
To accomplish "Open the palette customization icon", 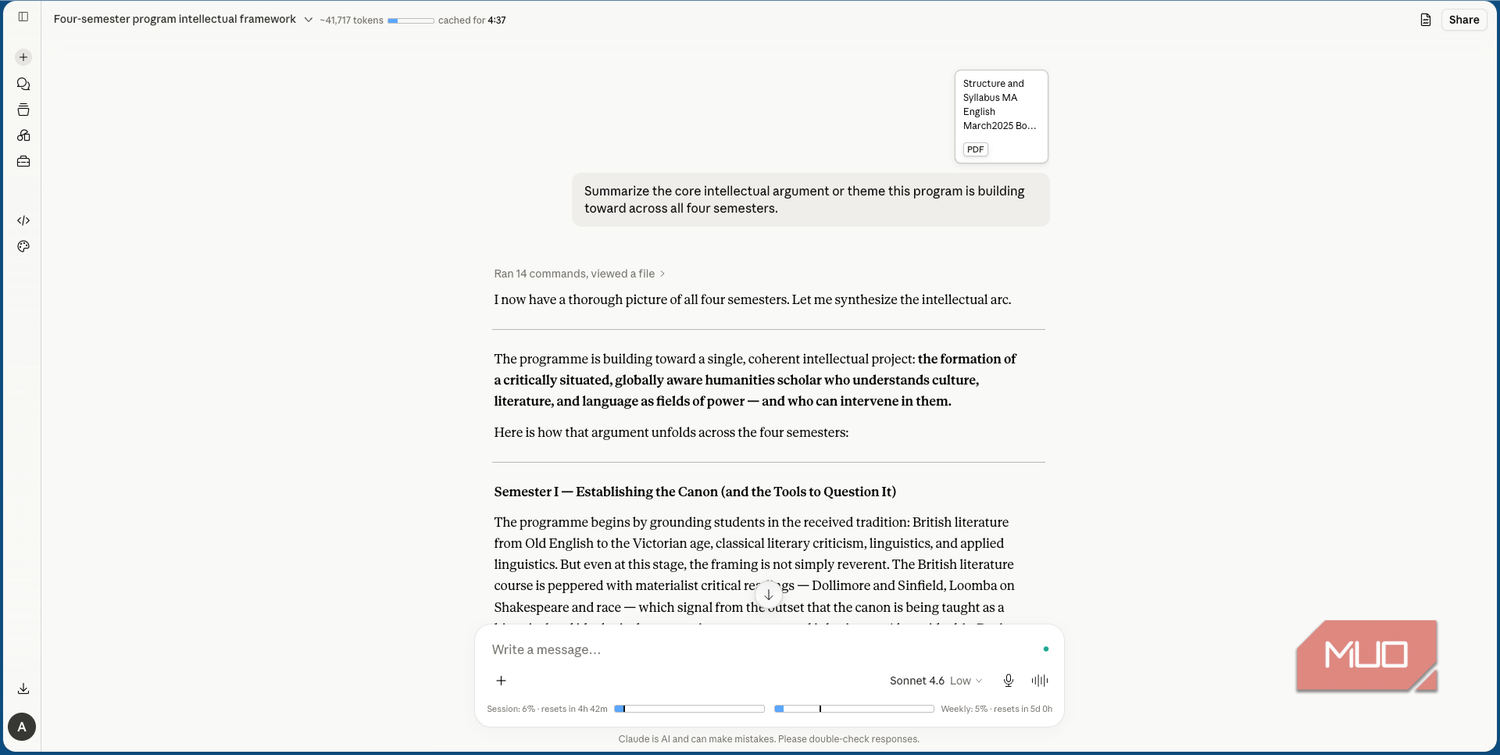I will point(23,246).
